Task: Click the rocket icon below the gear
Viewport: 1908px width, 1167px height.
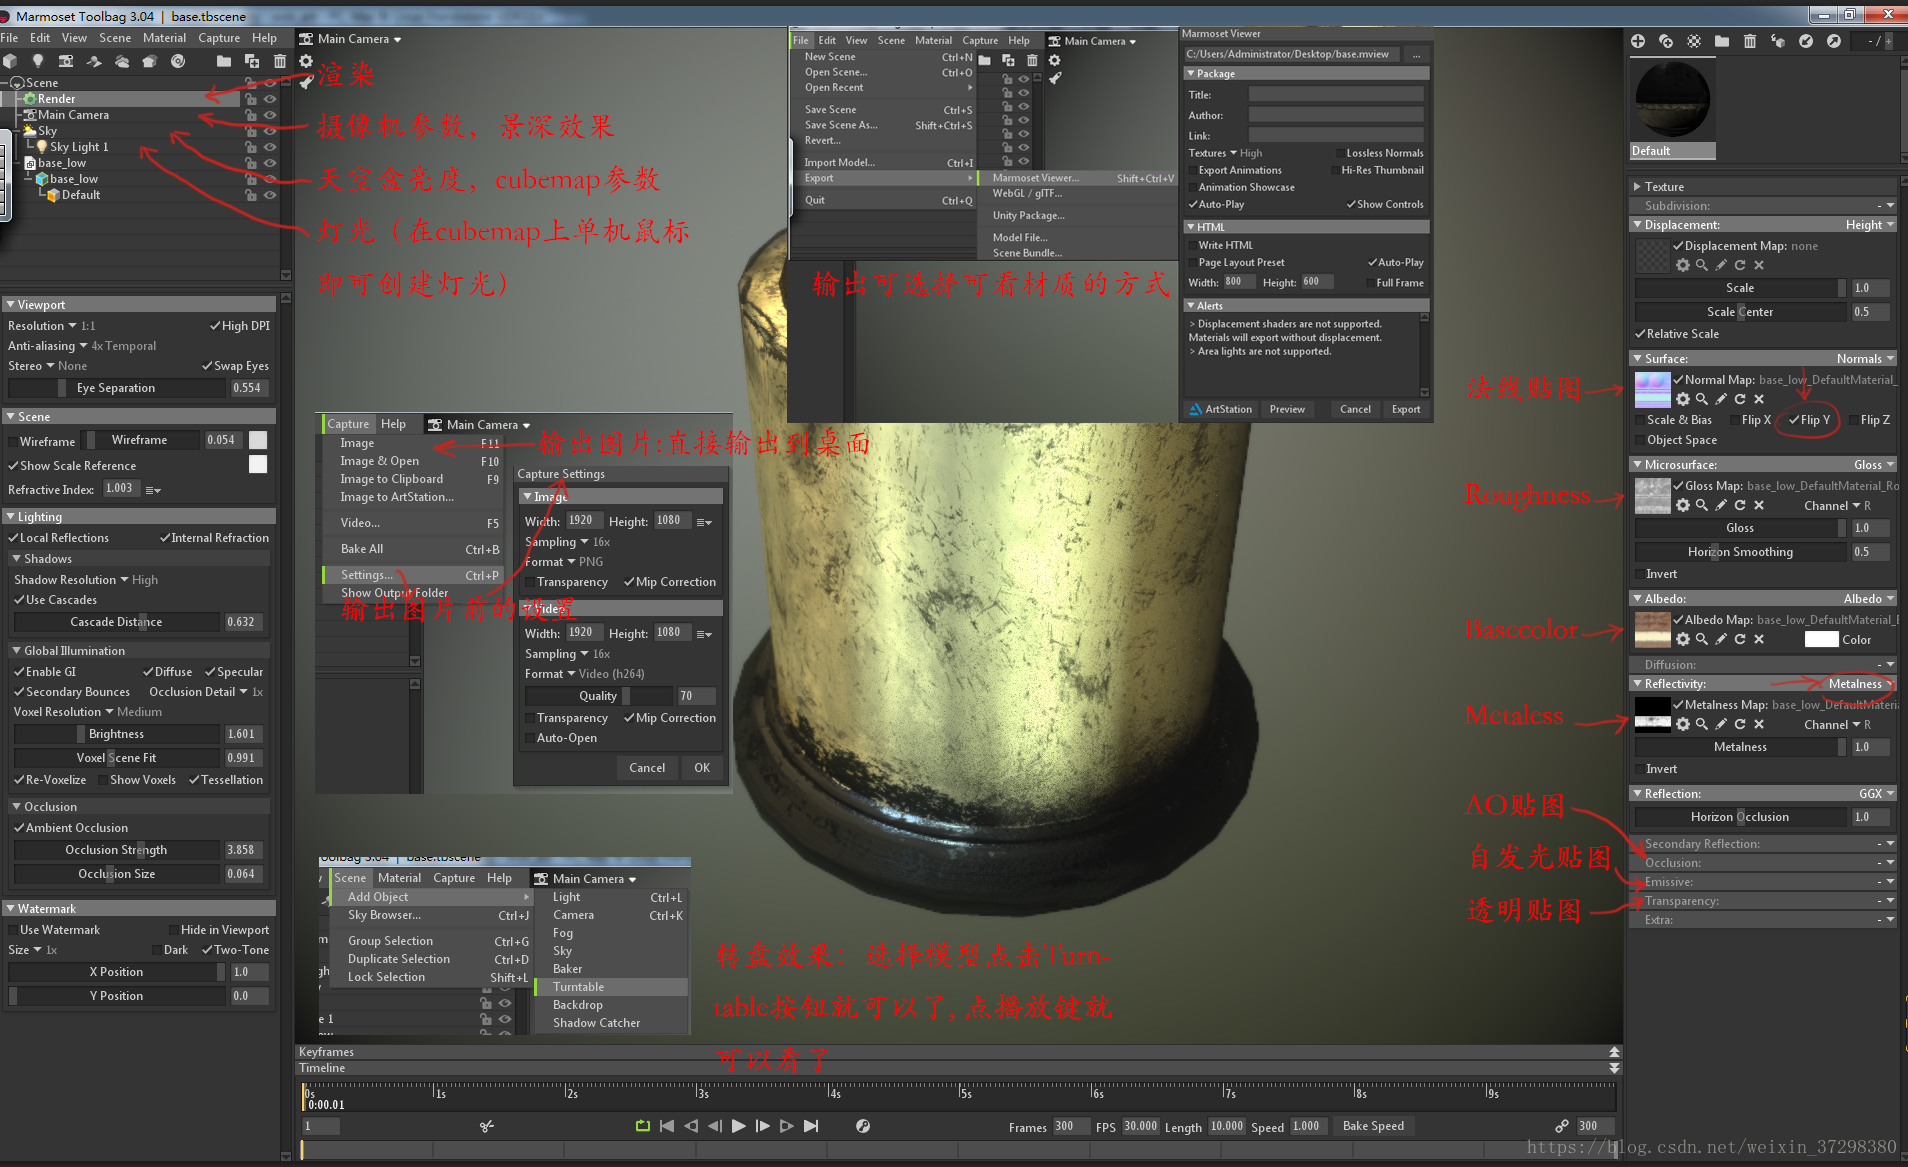Action: (x=306, y=80)
